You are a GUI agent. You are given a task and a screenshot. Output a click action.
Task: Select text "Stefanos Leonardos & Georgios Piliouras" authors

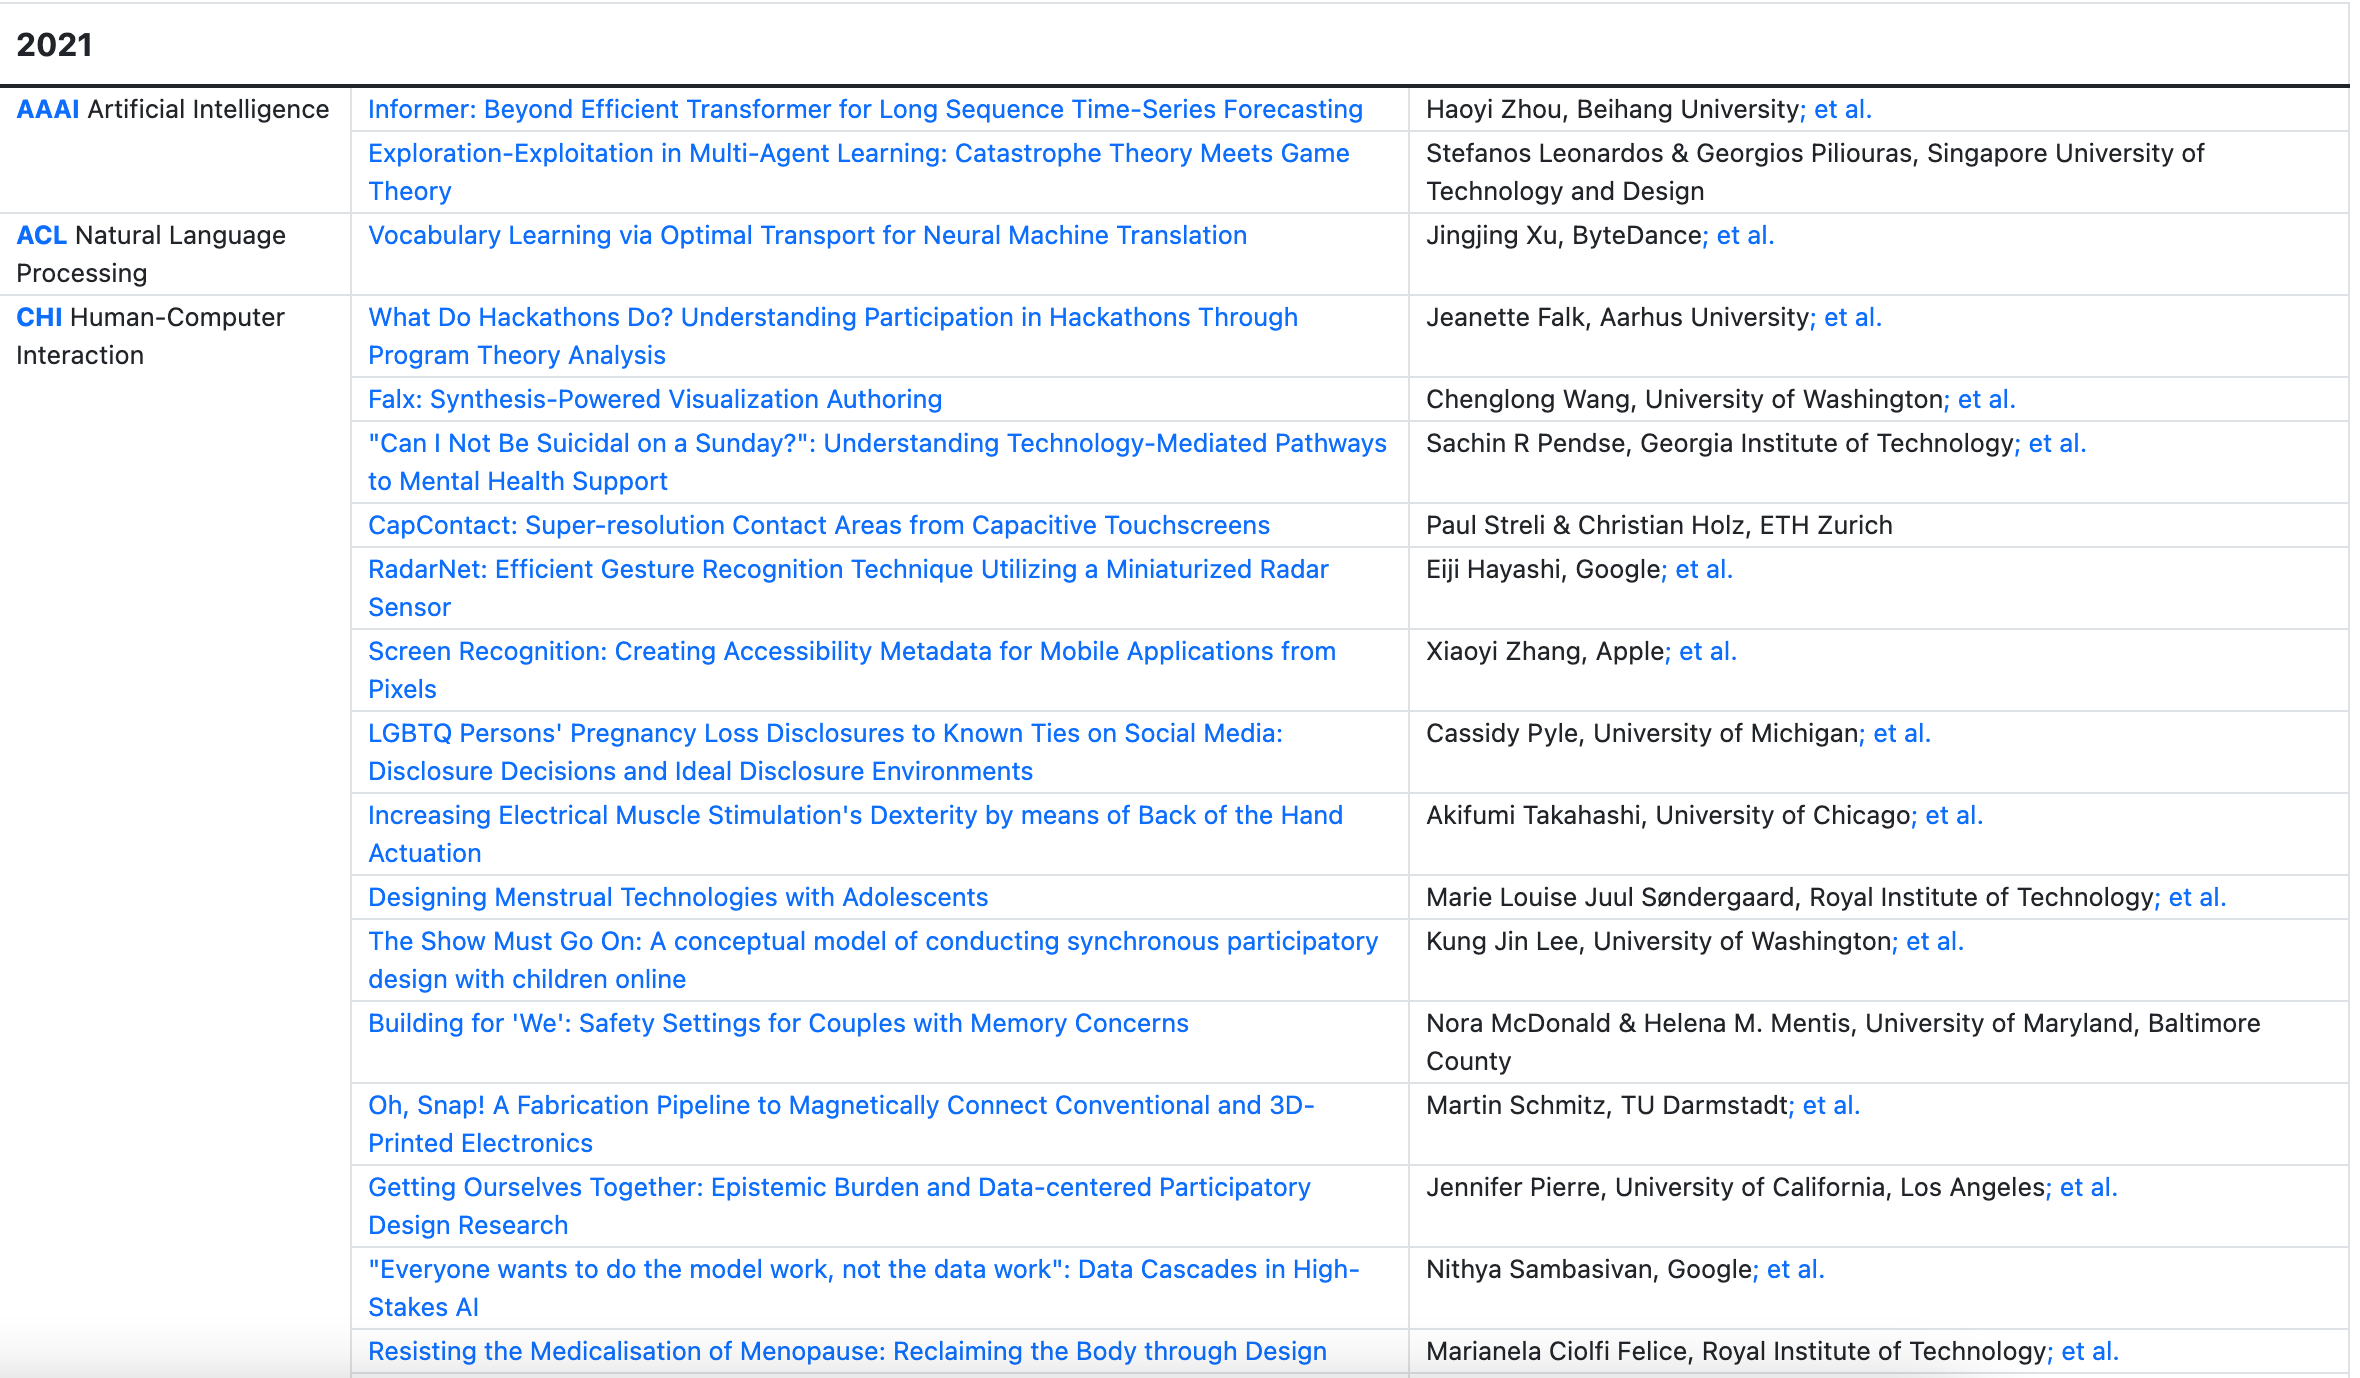pos(1668,153)
